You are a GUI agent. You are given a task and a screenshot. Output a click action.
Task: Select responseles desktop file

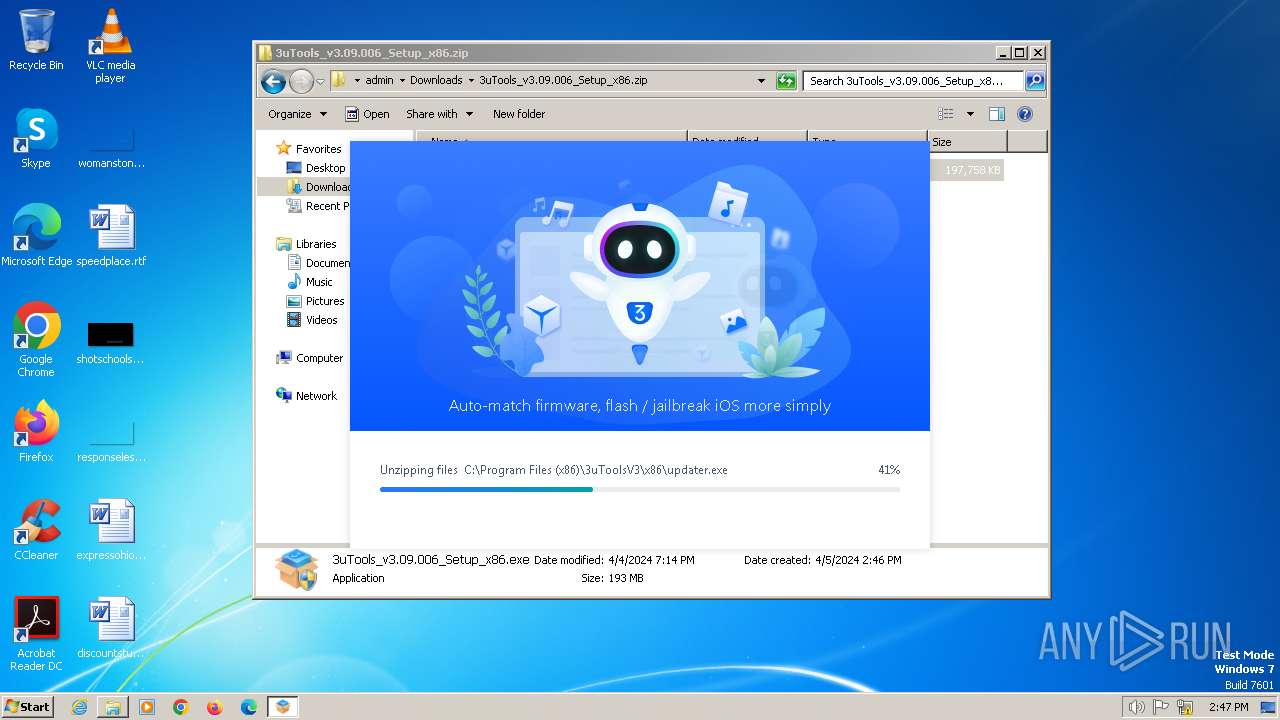(x=111, y=440)
